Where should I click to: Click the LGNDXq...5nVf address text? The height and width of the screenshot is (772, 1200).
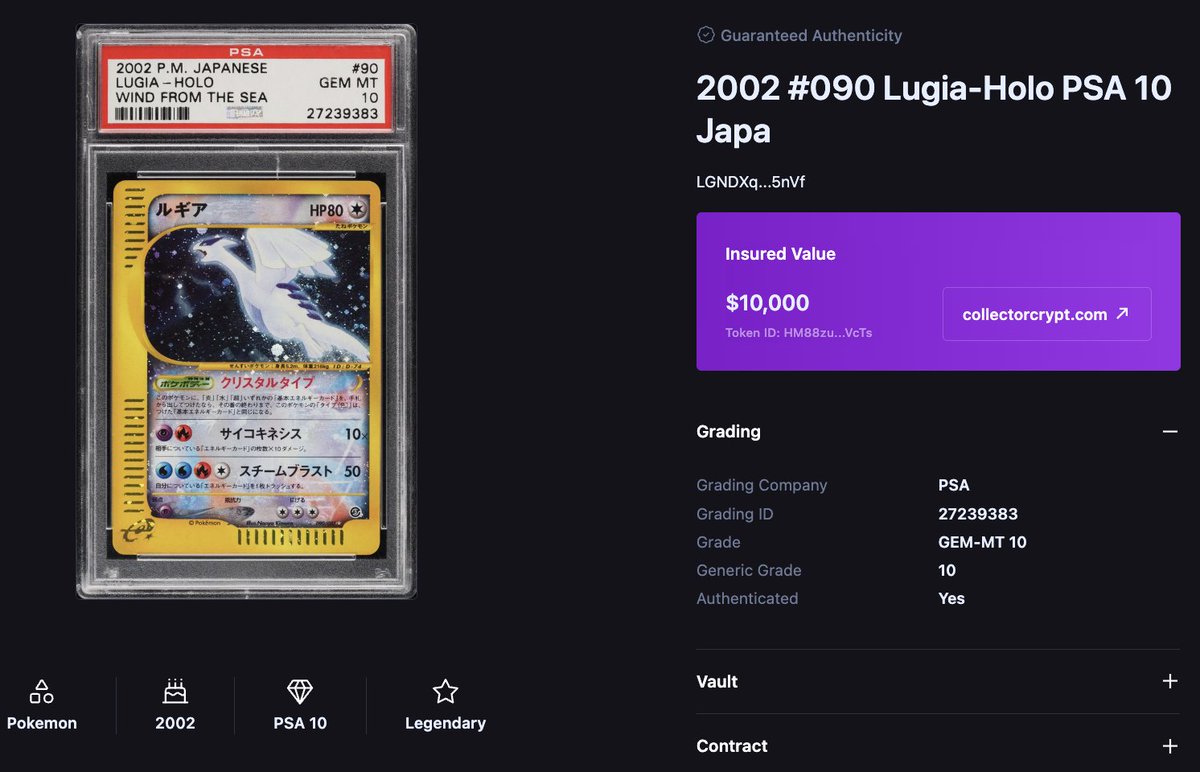pyautogui.click(x=751, y=182)
